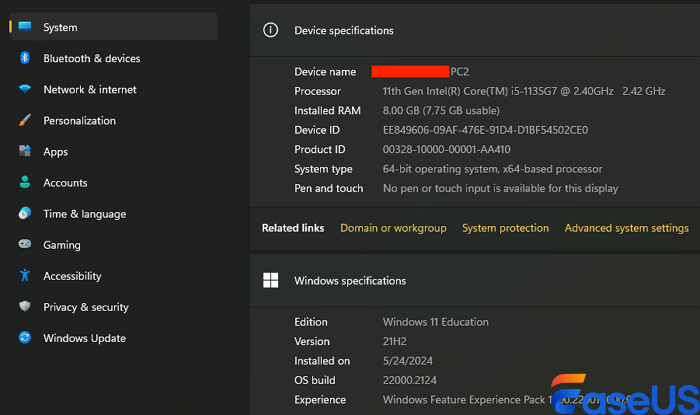Open Advanced system settings link
Viewport: 700px width, 415px height.
626,228
